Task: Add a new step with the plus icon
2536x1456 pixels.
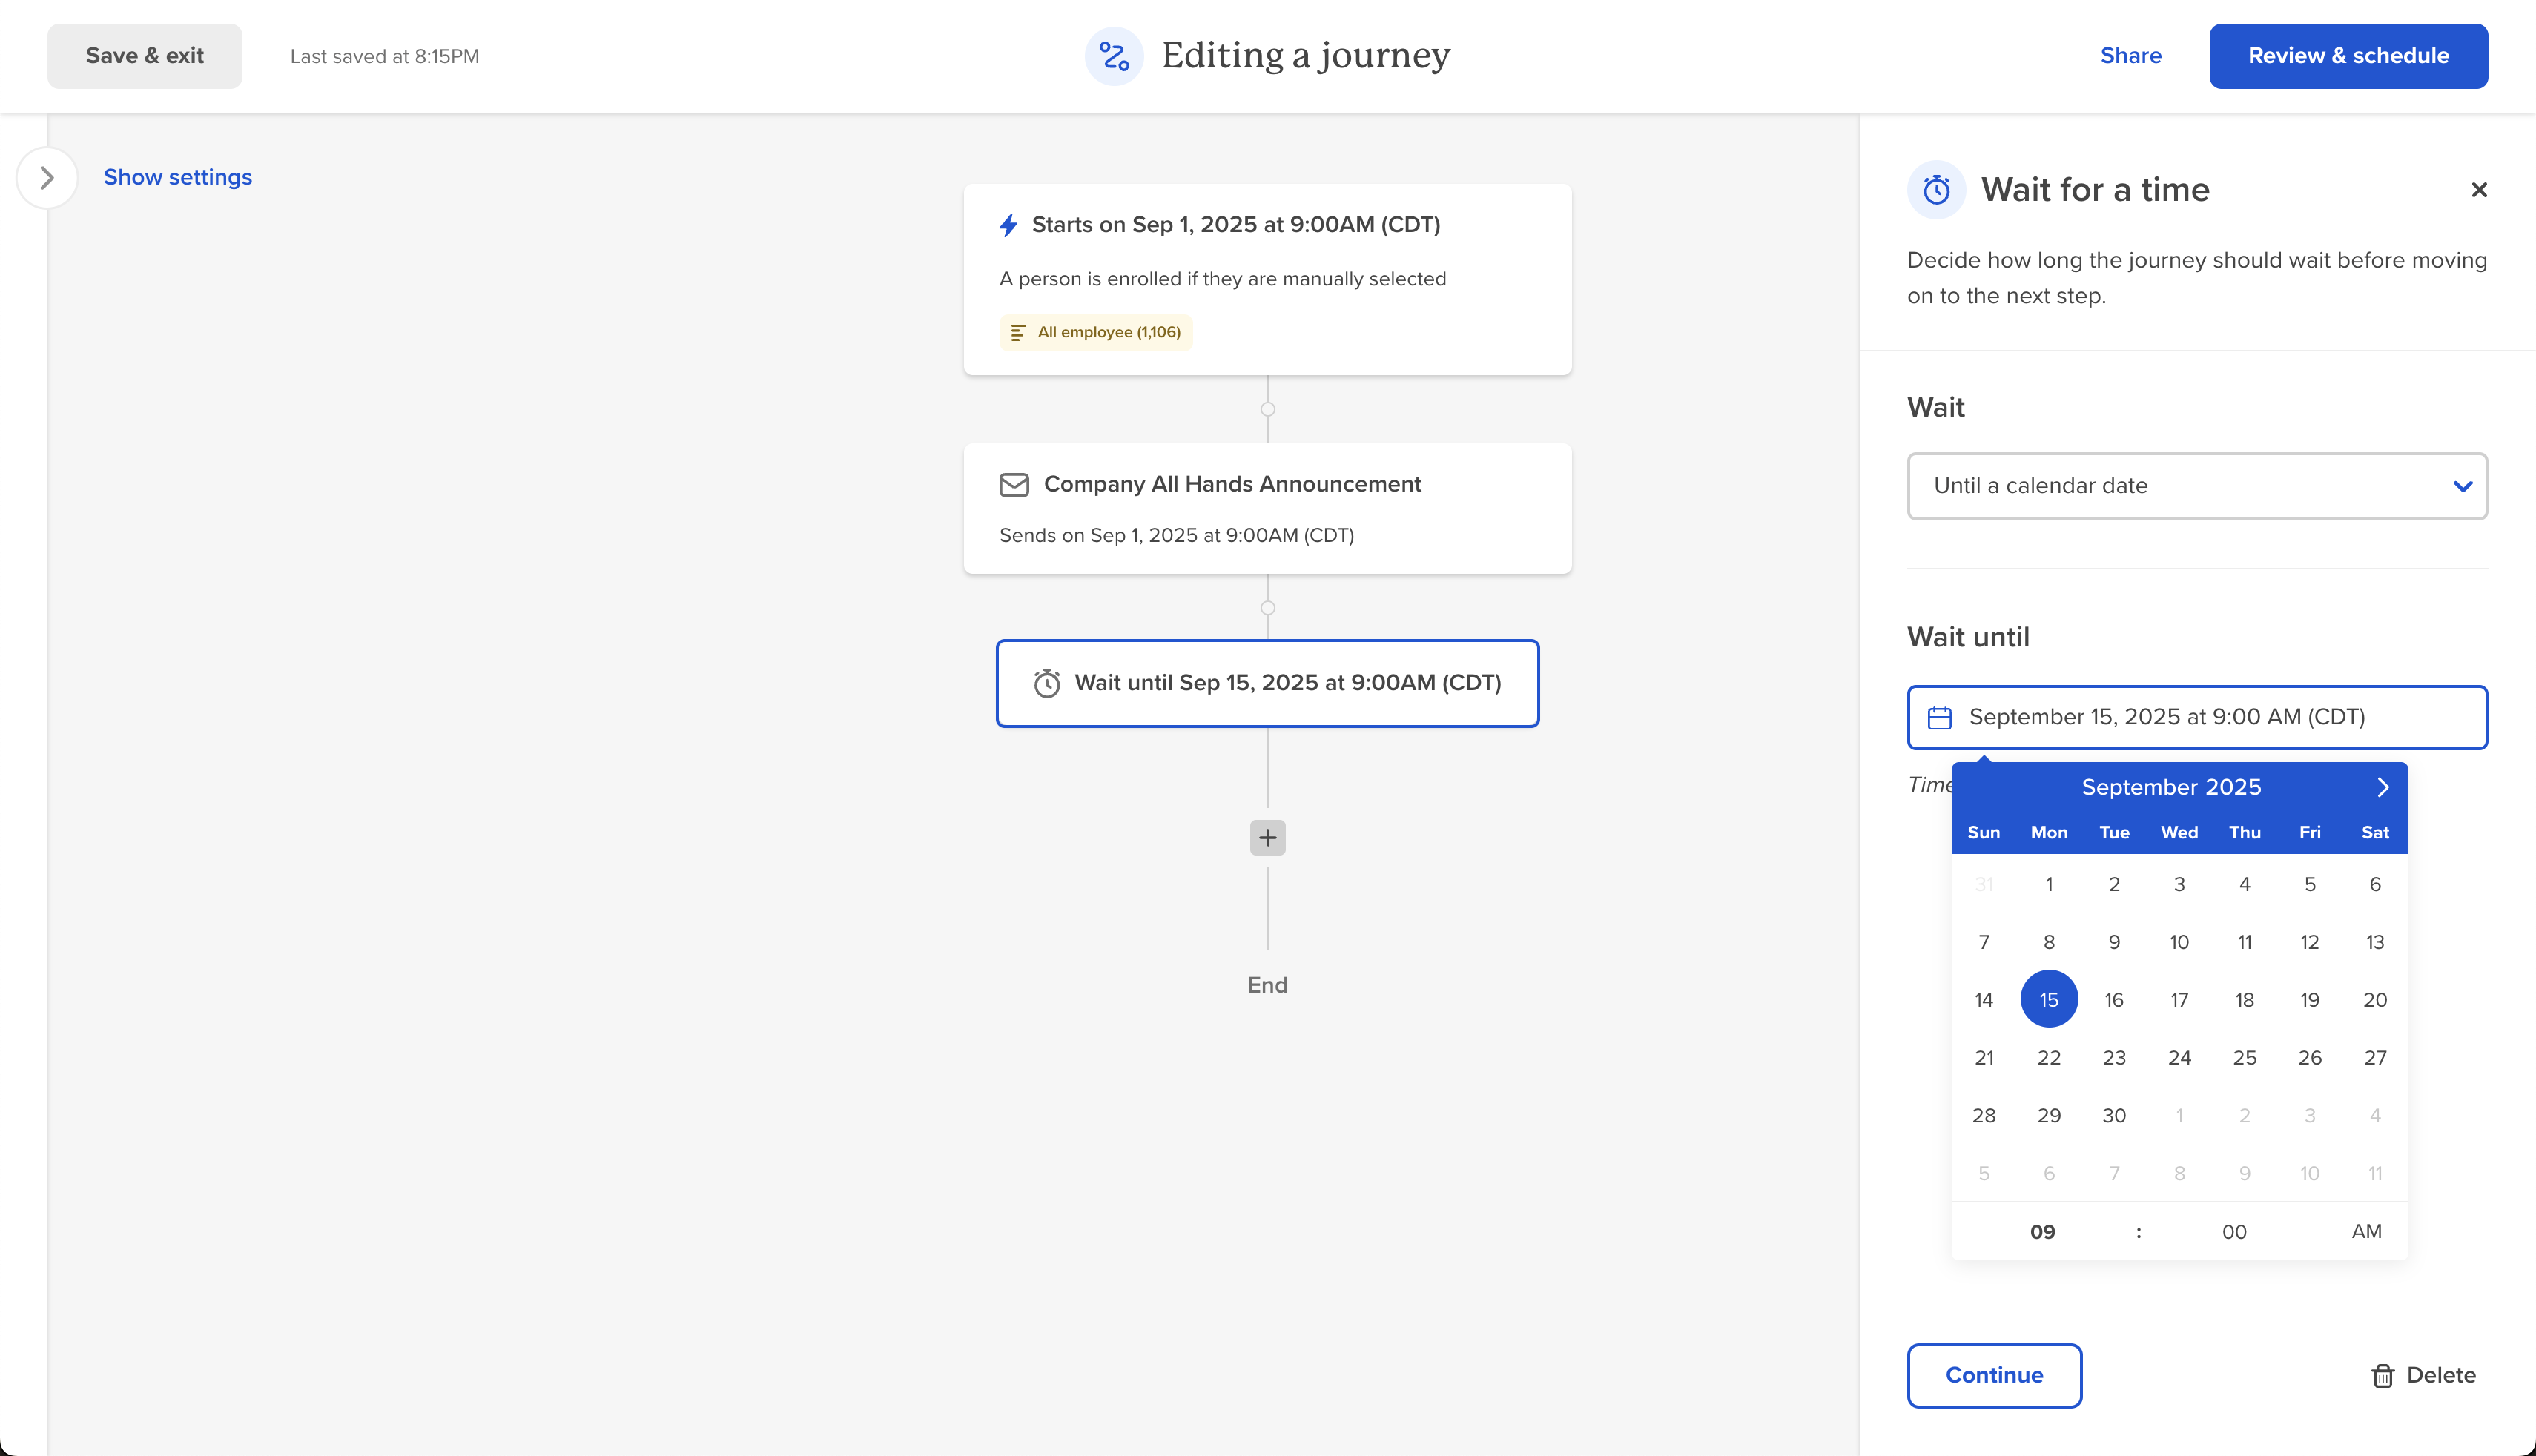Action: [1267, 837]
